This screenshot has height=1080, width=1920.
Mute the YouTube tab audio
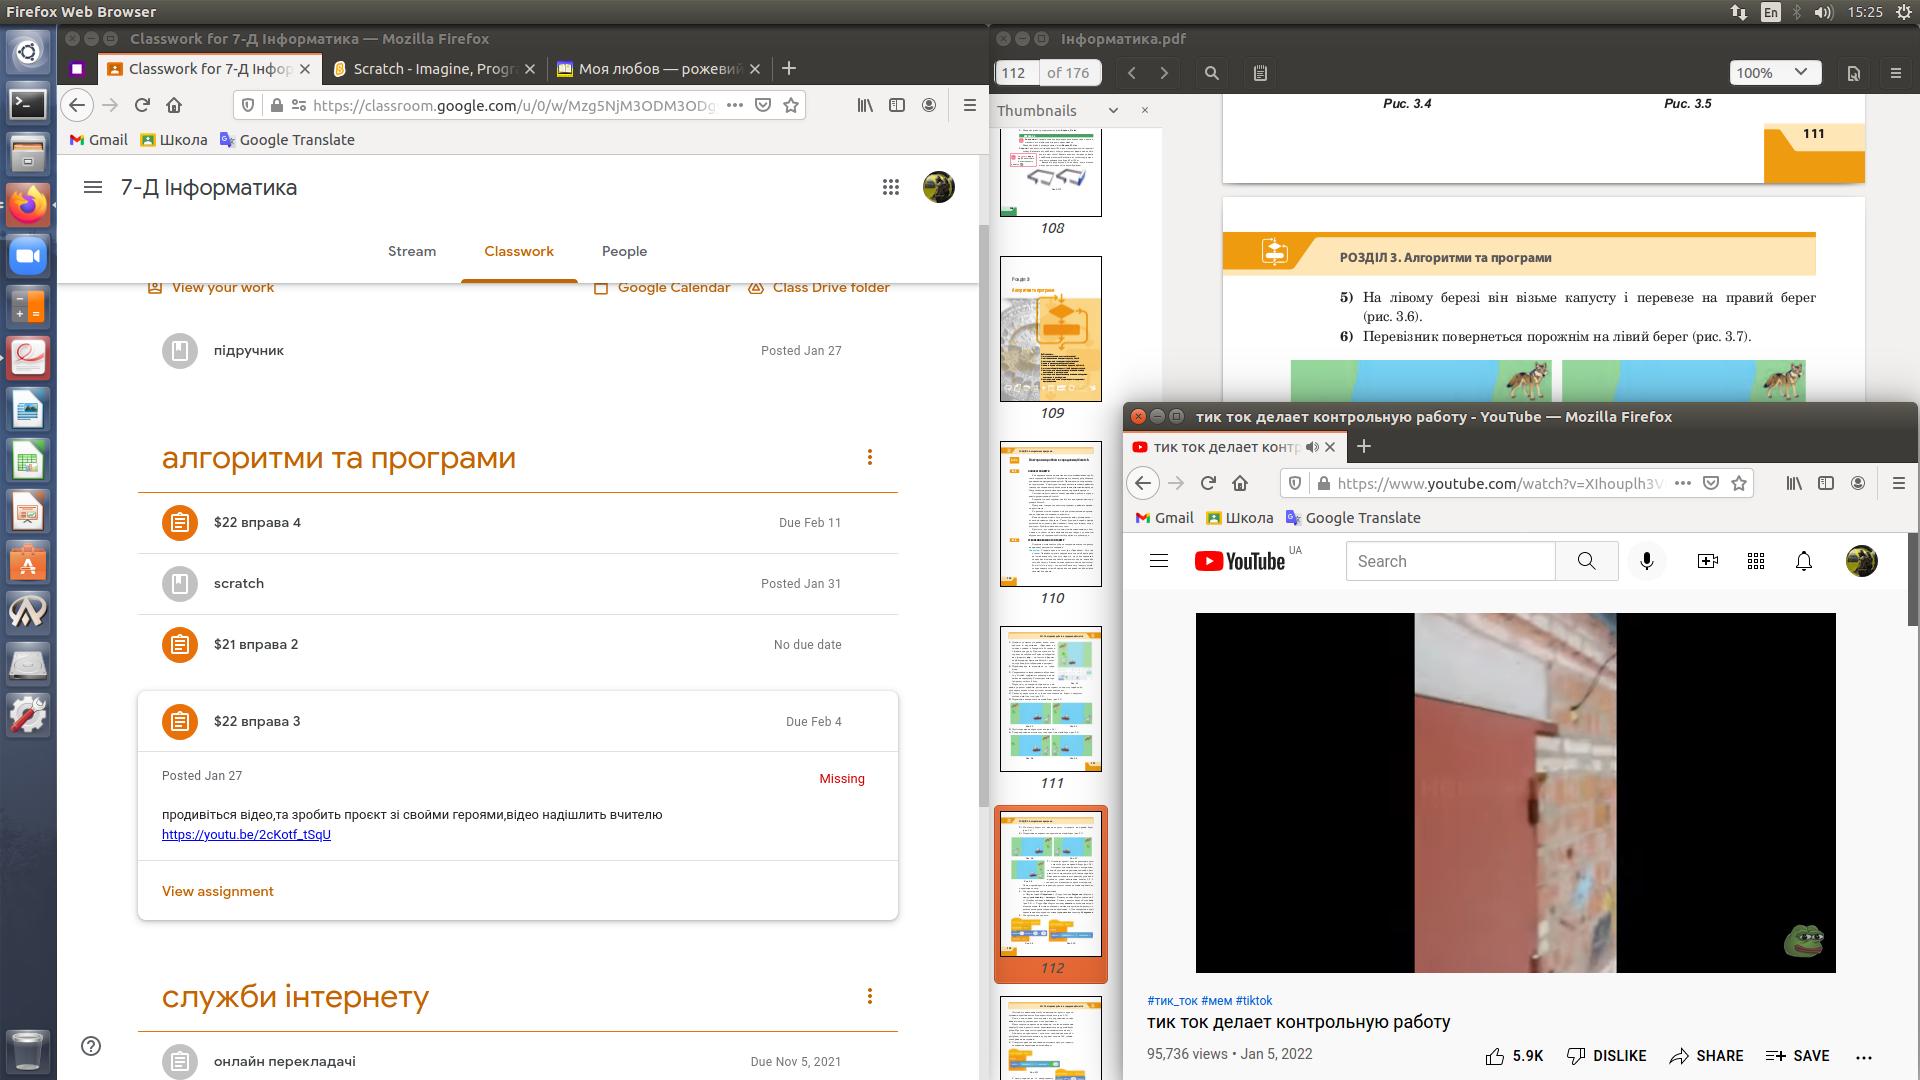(x=1312, y=447)
